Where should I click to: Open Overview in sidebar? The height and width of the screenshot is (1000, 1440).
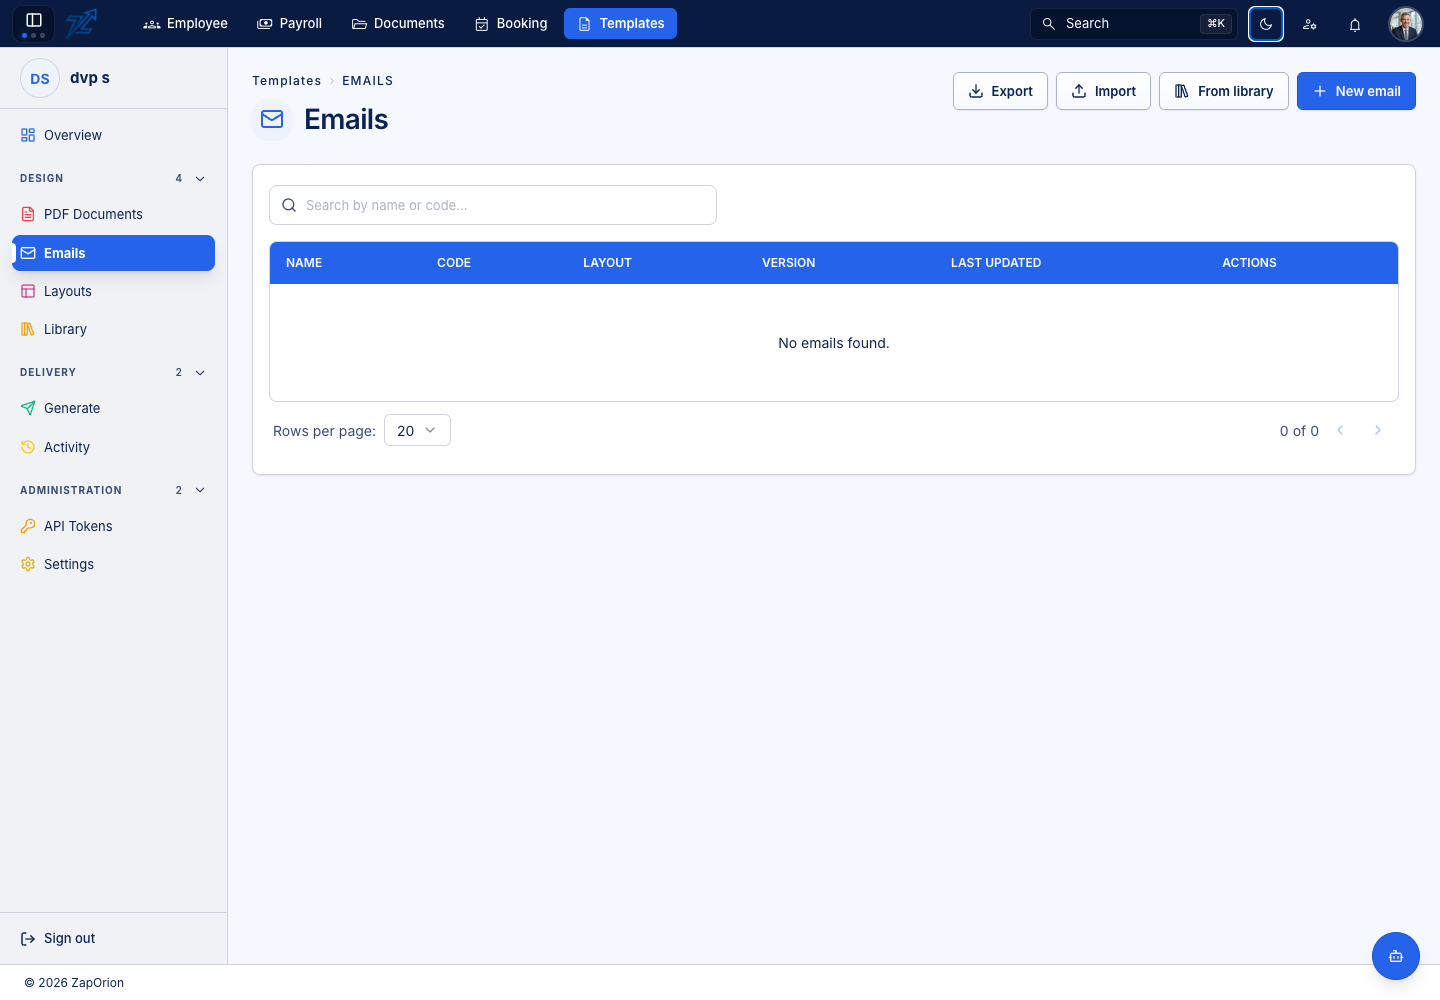point(113,135)
